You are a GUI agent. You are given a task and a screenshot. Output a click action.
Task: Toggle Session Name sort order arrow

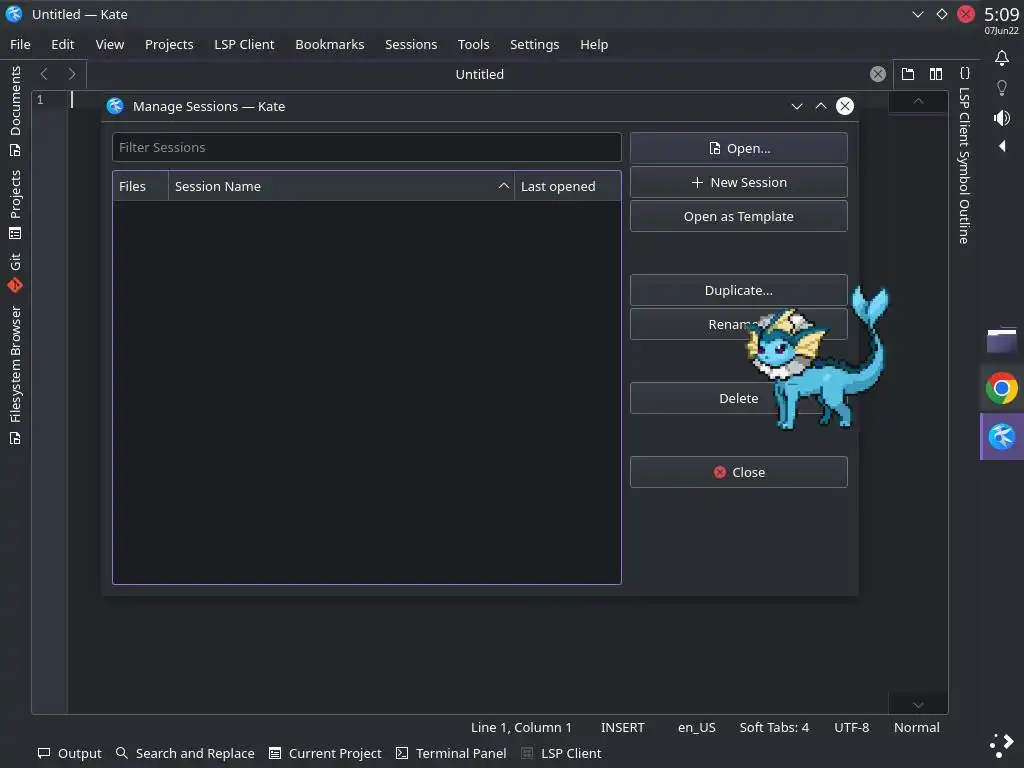504,186
